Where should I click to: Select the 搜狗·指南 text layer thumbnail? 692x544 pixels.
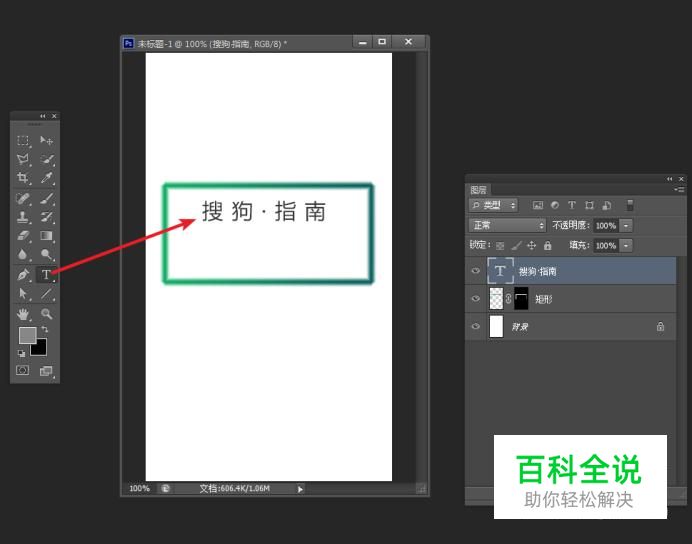500,271
